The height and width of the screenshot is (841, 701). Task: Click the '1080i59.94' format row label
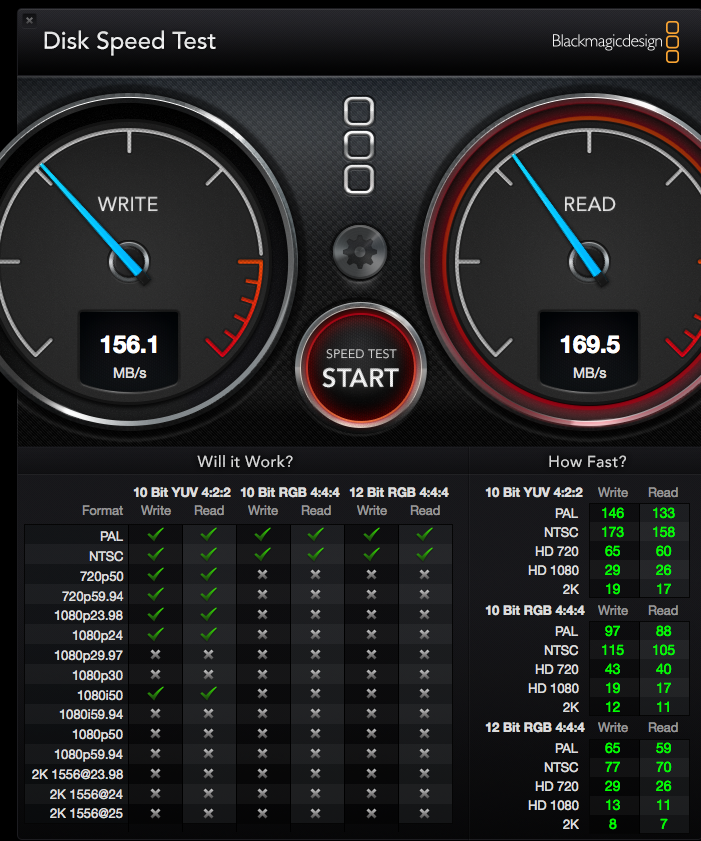(x=91, y=714)
